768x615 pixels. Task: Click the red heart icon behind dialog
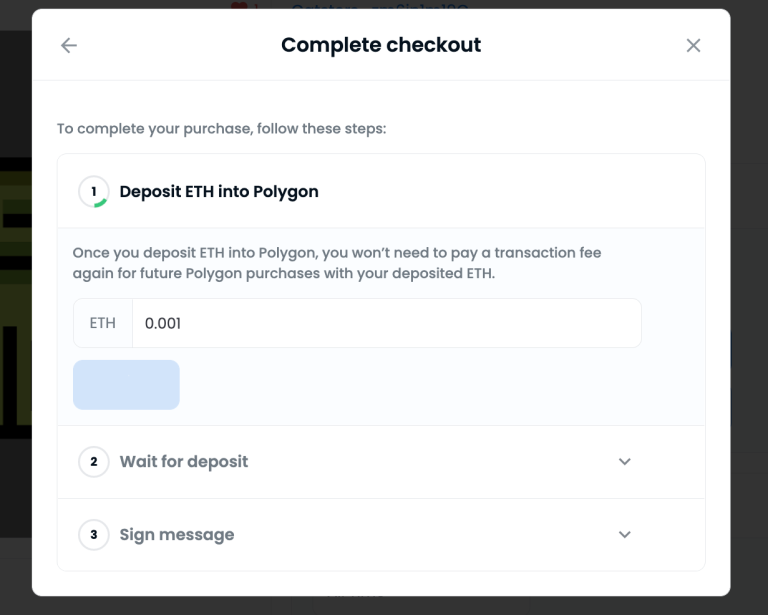pos(240,5)
